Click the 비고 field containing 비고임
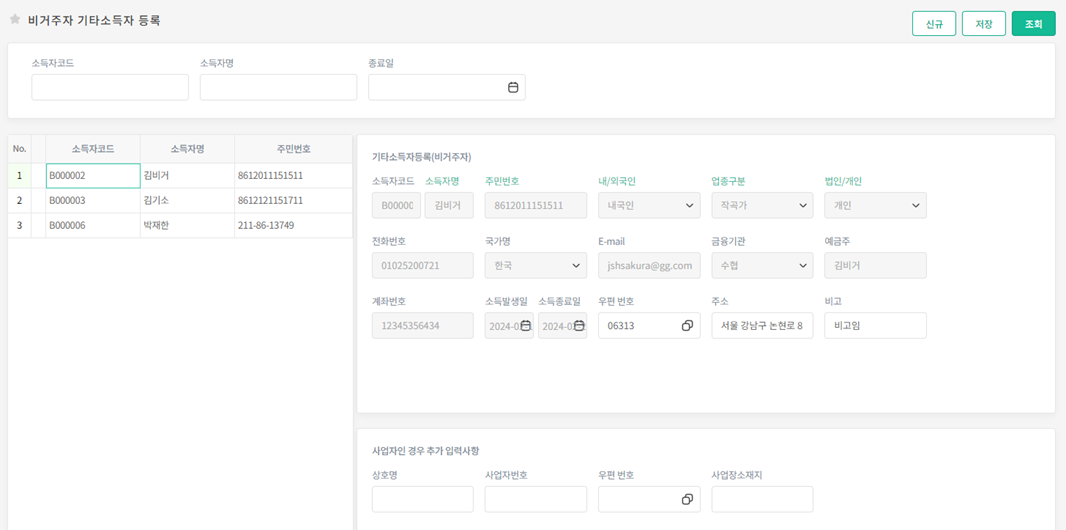 pos(875,326)
